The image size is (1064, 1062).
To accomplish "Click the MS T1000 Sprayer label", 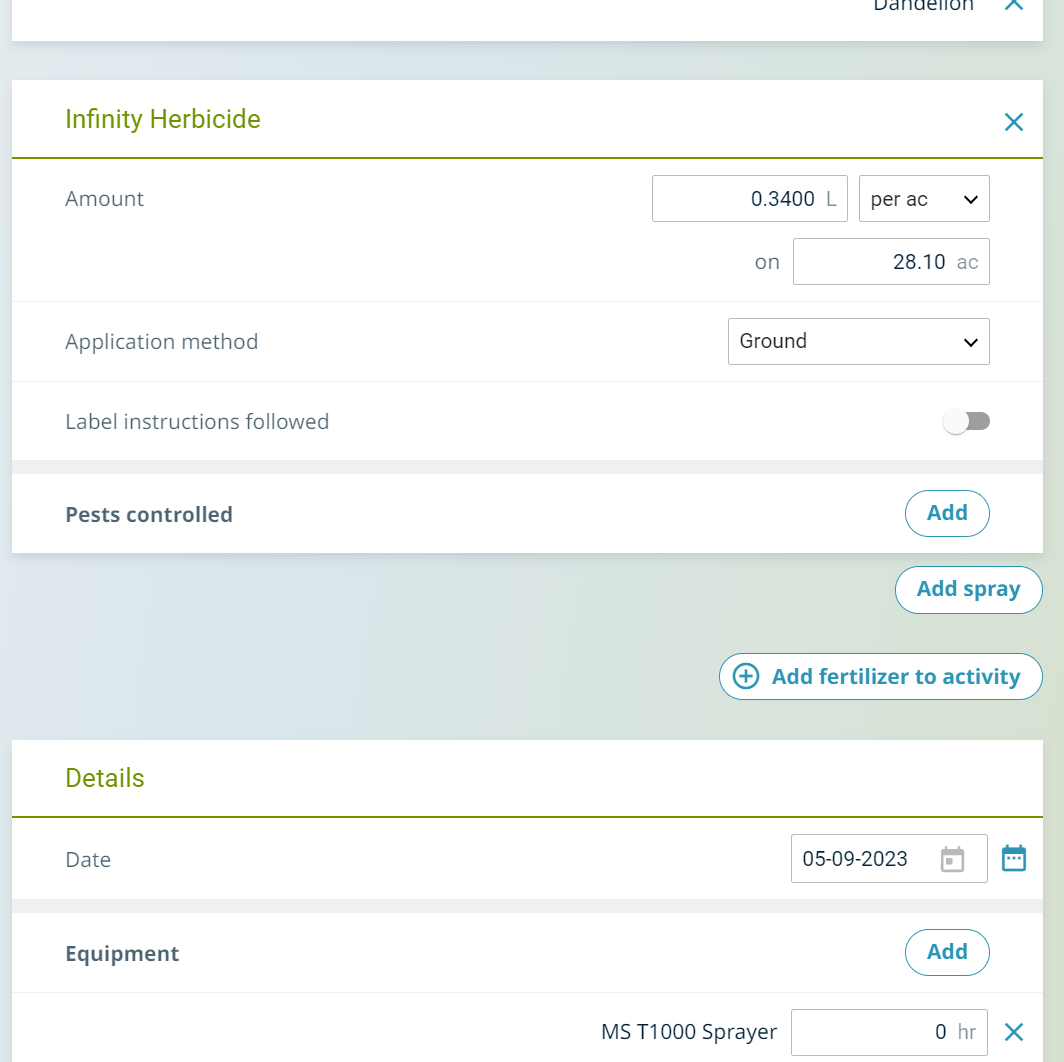I will 689,1032.
